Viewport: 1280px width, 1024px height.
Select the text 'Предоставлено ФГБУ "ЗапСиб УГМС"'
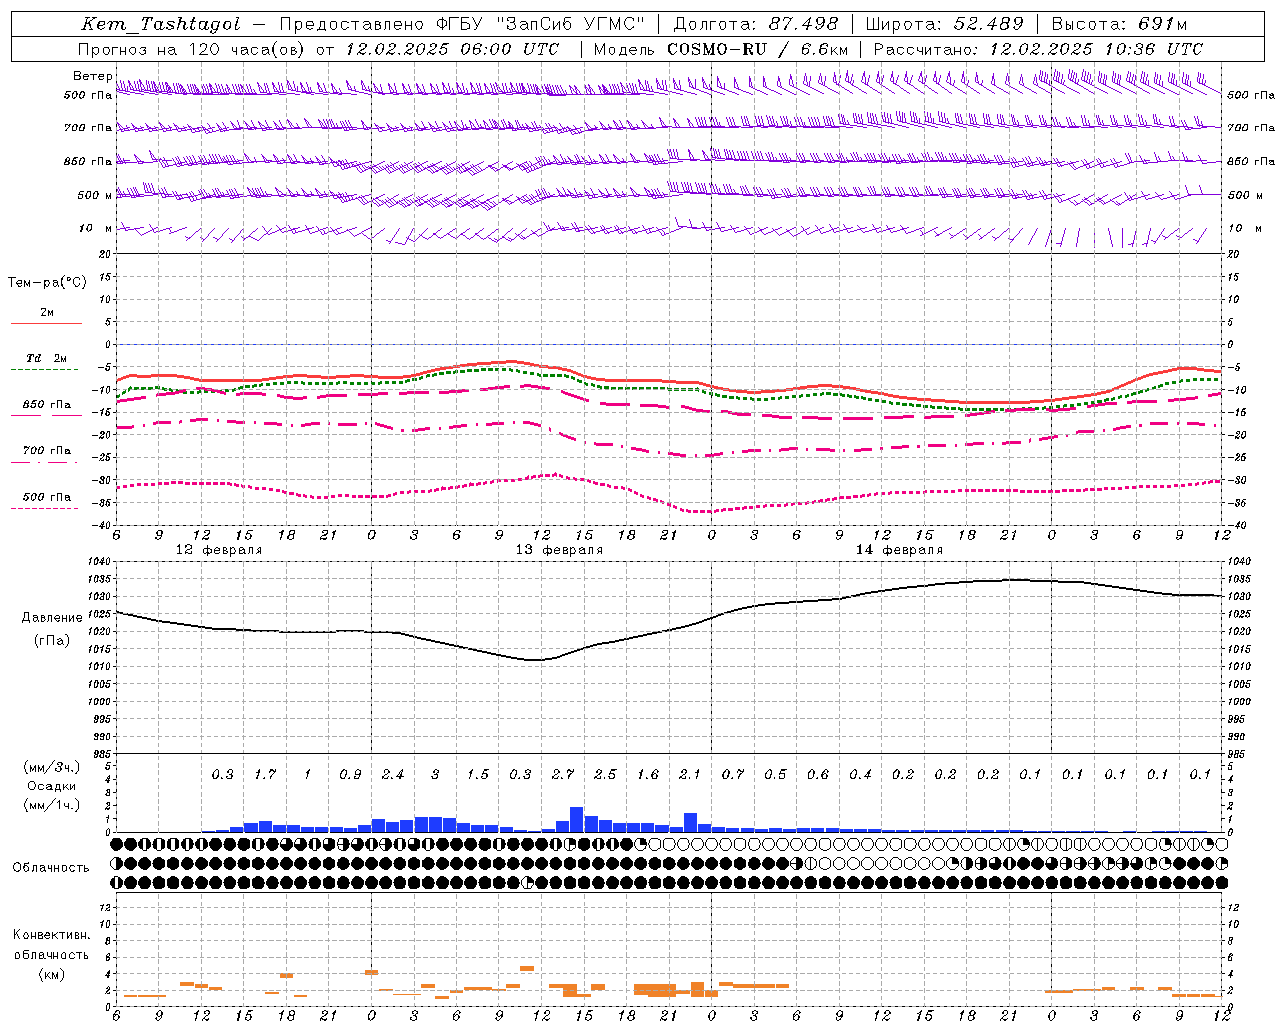462,24
